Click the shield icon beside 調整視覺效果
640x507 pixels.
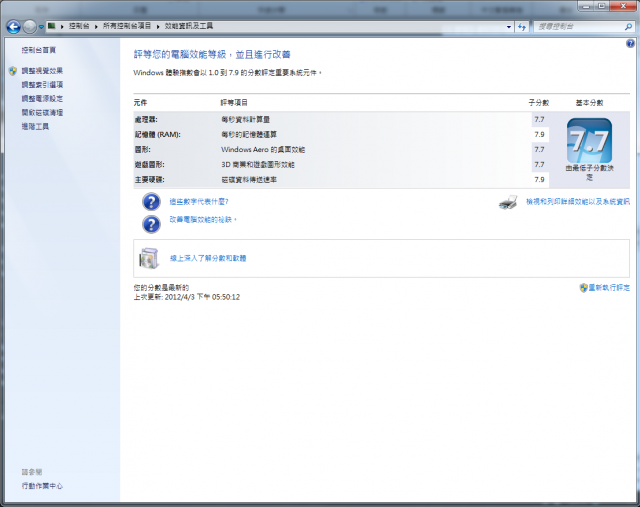pyautogui.click(x=13, y=71)
